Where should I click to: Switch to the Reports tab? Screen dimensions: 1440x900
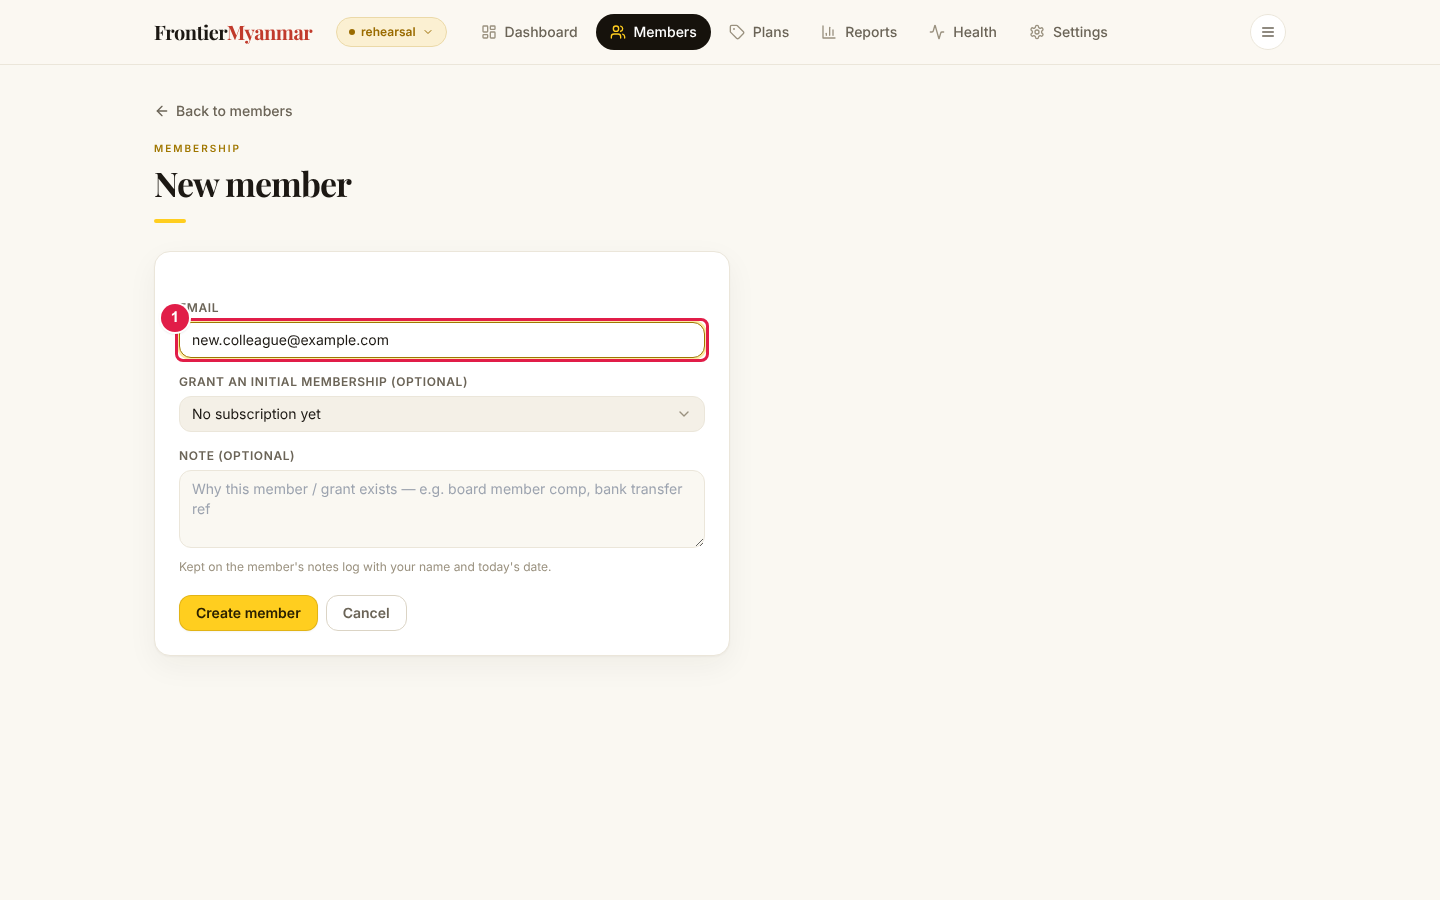(859, 32)
